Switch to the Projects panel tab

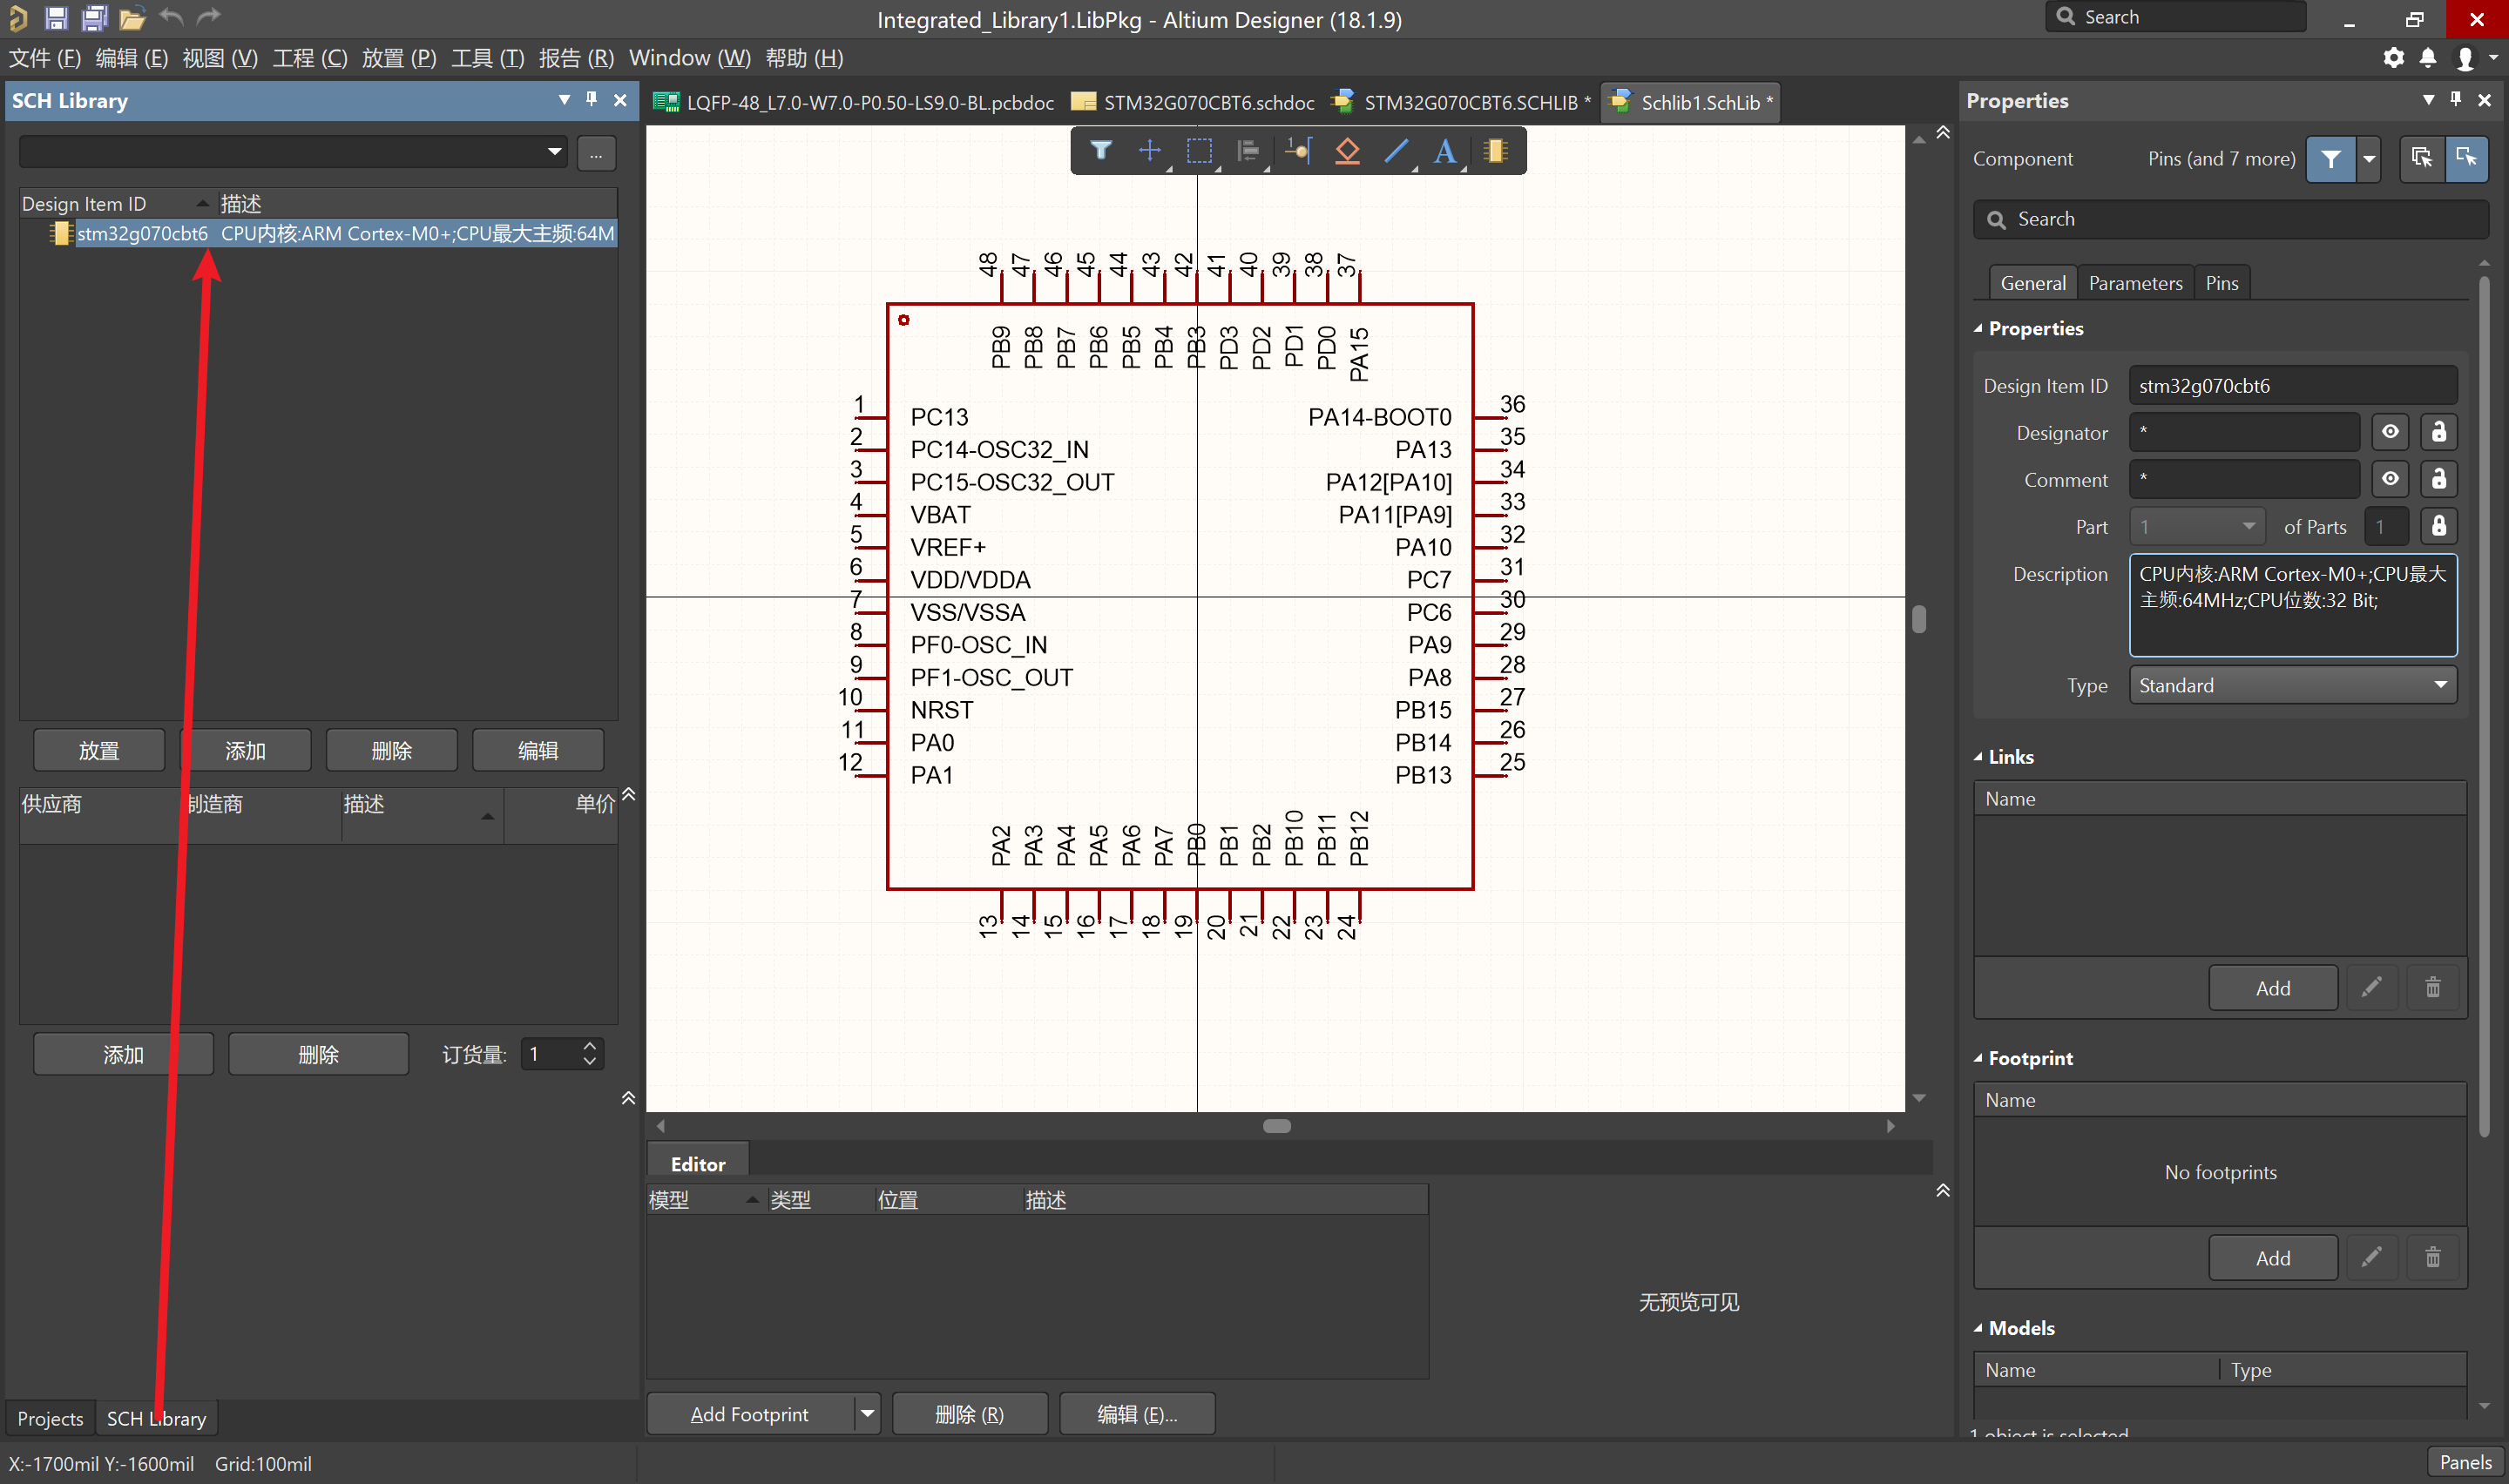[50, 1418]
